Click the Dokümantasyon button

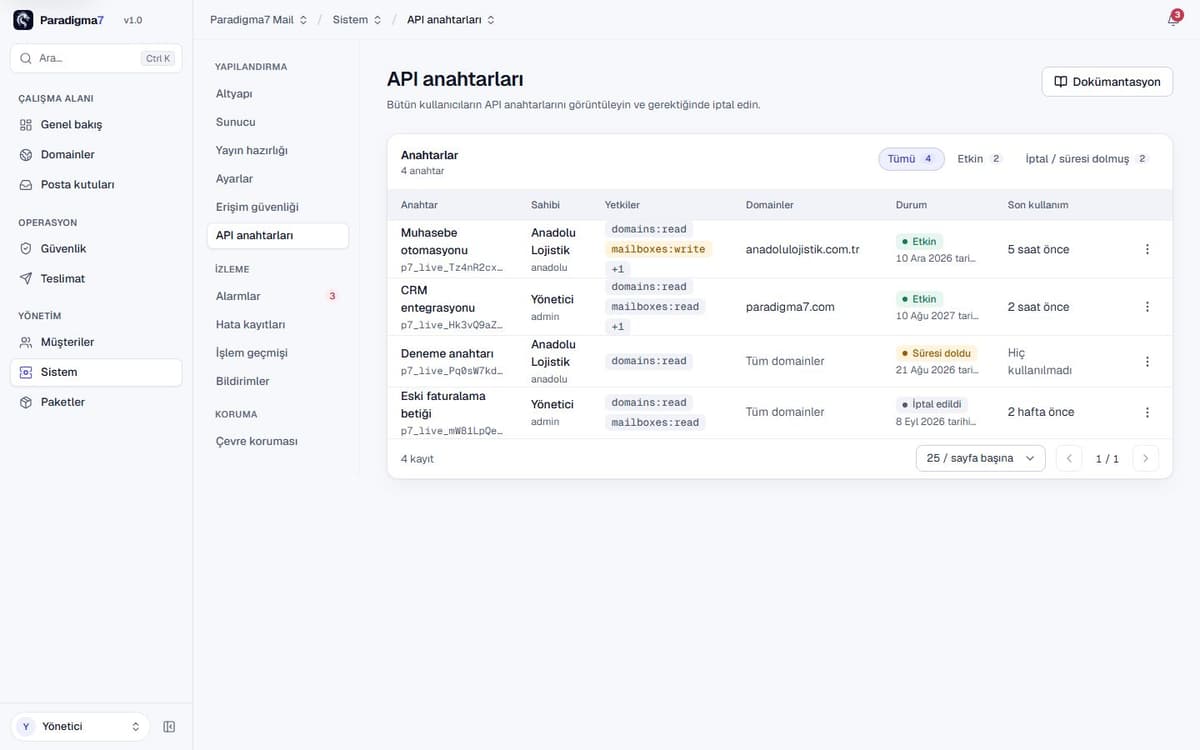(1107, 82)
